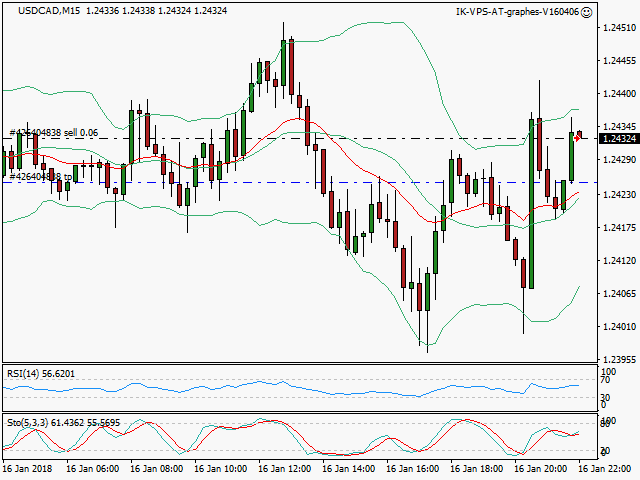Click the blue dash-dot take profit line
This screenshot has height=480, width=640.
click(x=300, y=182)
